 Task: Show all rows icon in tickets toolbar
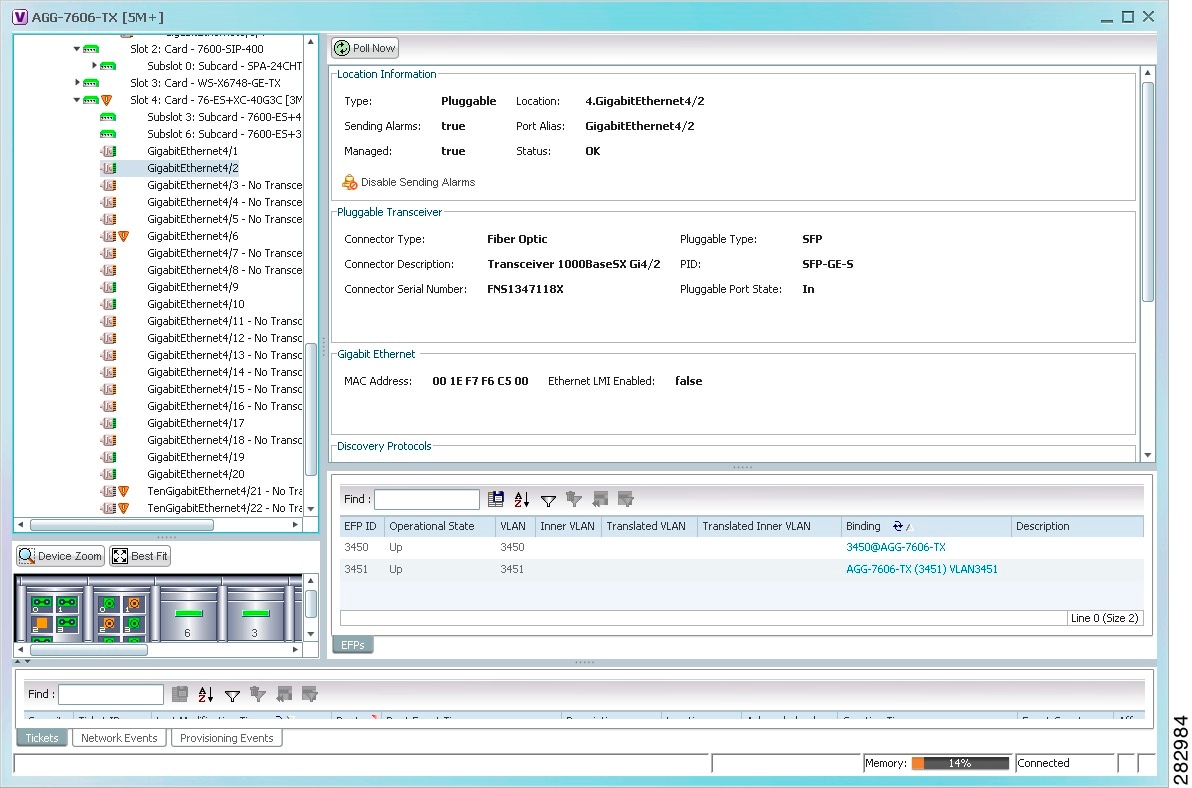point(284,694)
